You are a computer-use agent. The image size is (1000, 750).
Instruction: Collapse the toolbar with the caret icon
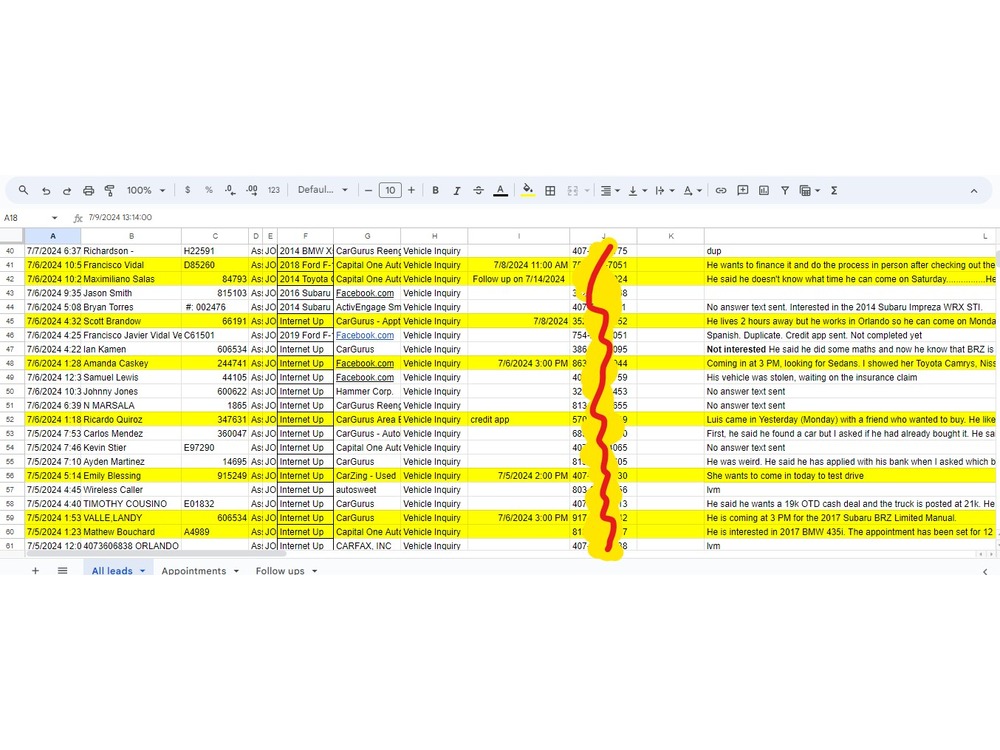click(973, 191)
